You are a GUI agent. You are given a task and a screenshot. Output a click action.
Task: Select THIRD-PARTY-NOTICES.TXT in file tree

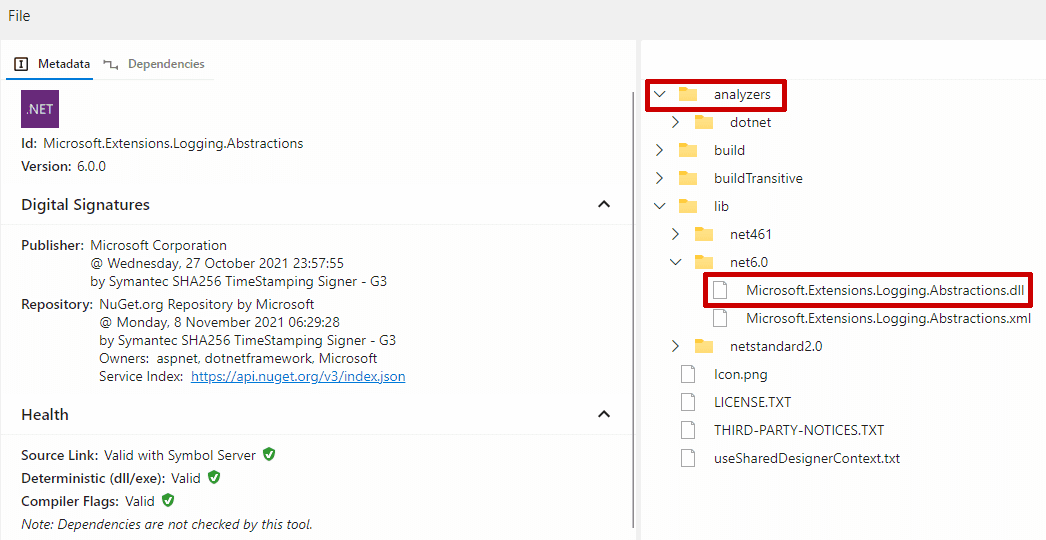tap(798, 430)
